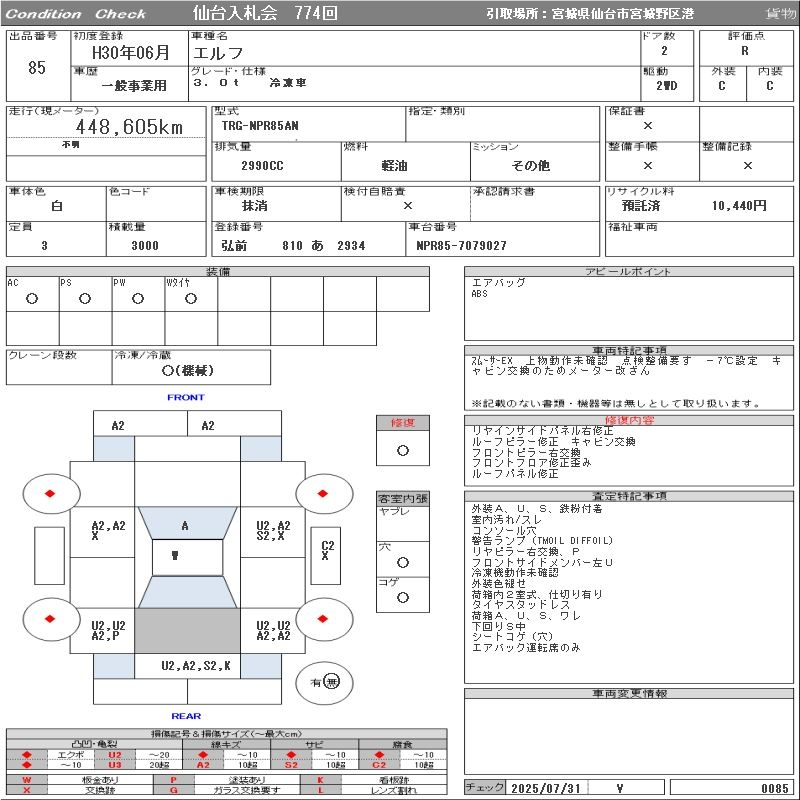Click the red K legend label
Image resolution: width=800 pixels, height=800 pixels.
click(x=320, y=780)
